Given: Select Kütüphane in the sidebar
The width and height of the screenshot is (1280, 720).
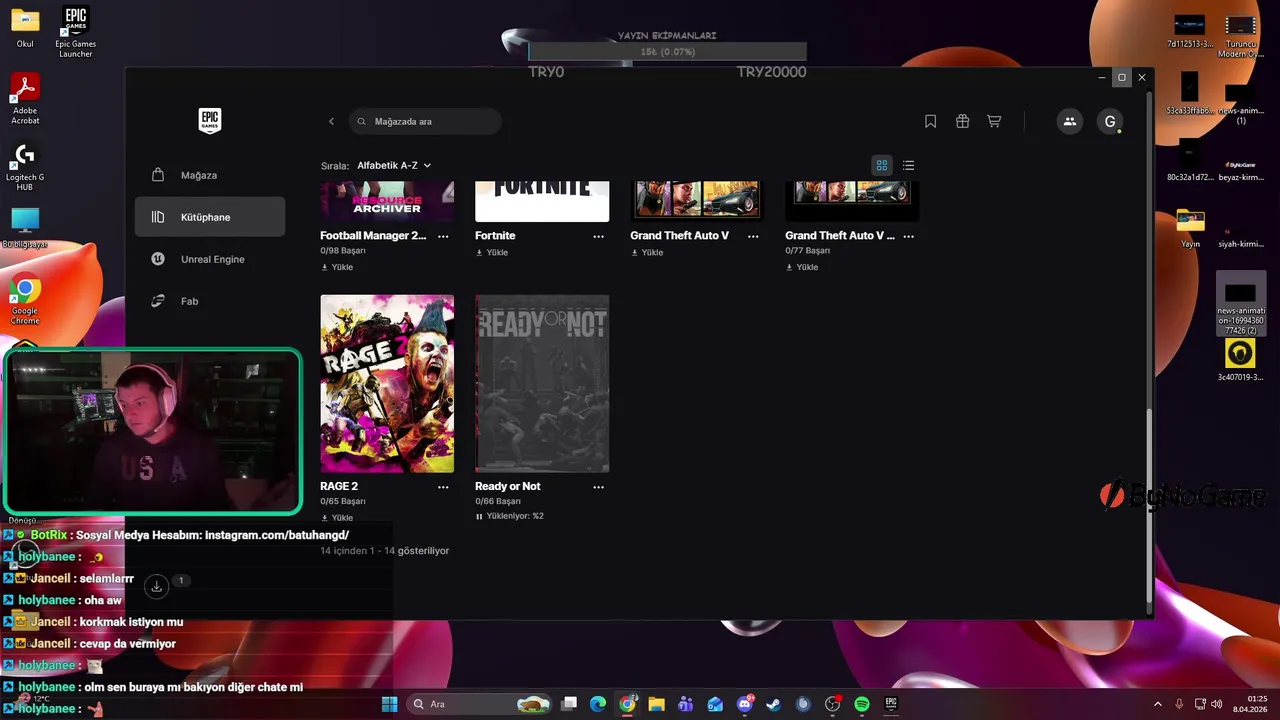Looking at the screenshot, I should (x=210, y=217).
